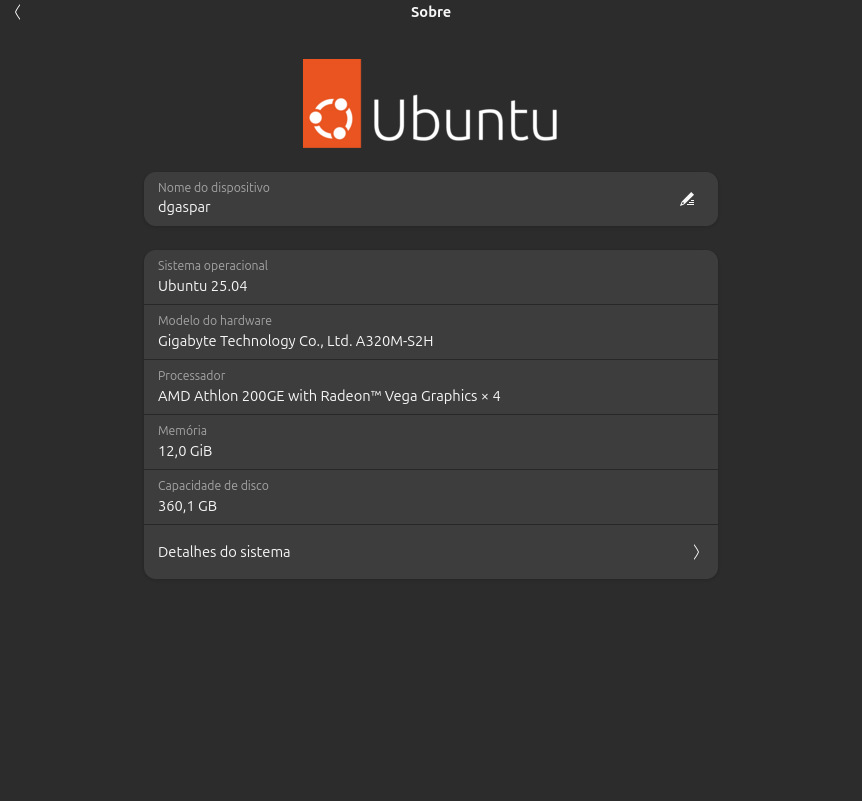Click the Sistema operacional row
Screen dimensions: 862x801
point(431,277)
